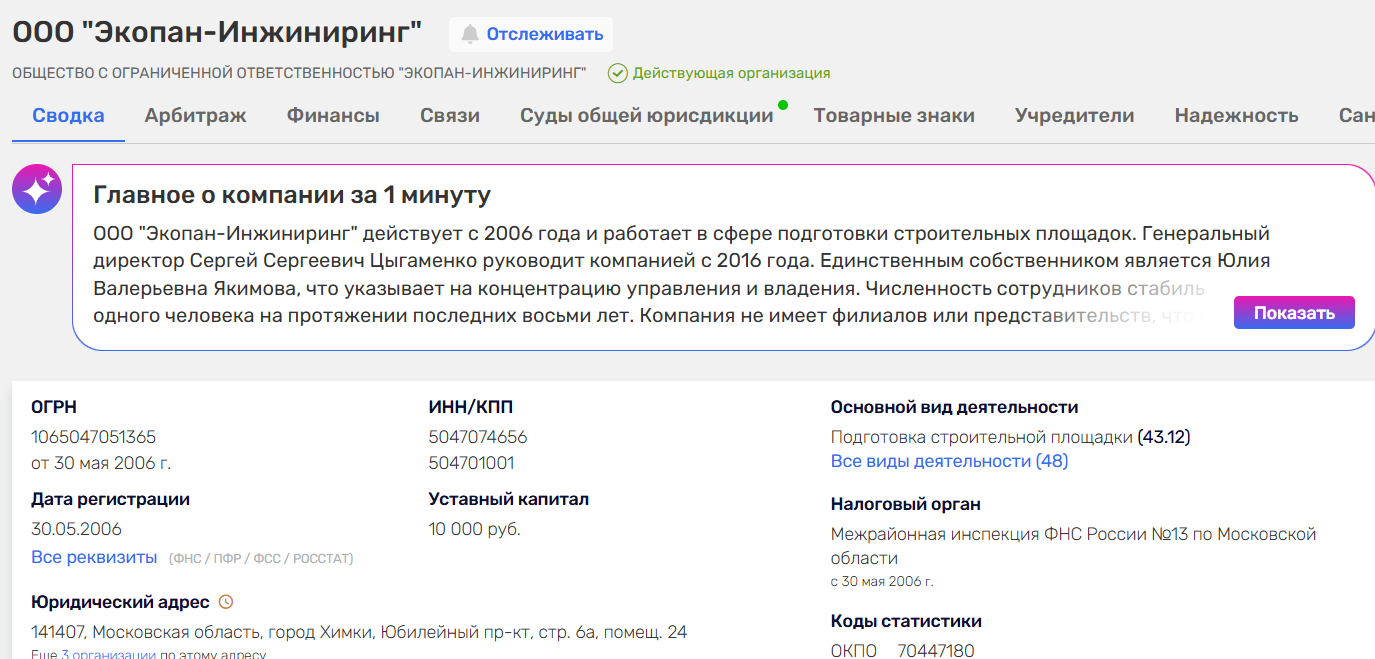Click the bell icon in Отслеживать button
1375x659 pixels.
coord(470,34)
